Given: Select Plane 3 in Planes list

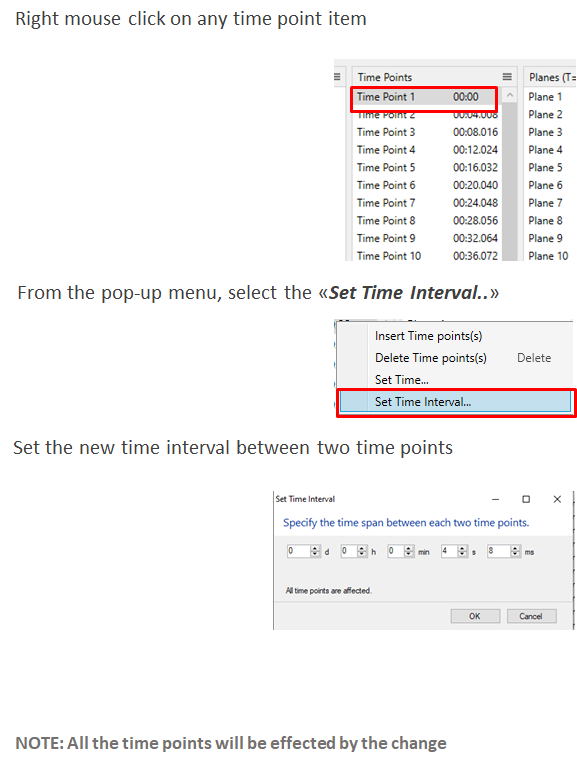Looking at the screenshot, I should coord(545,132).
